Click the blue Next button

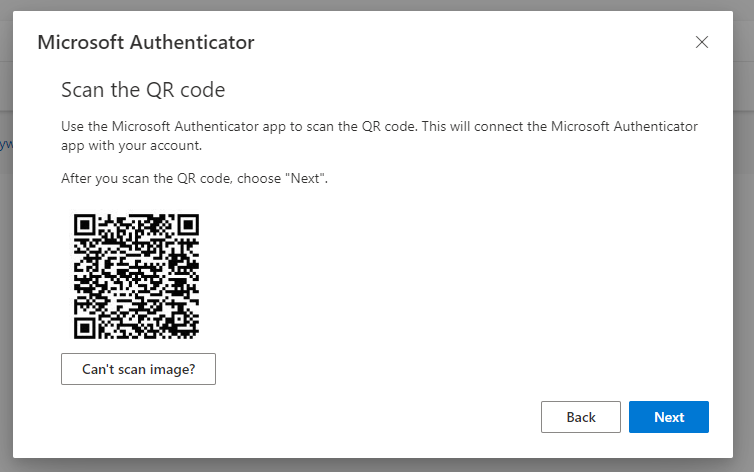[668, 417]
